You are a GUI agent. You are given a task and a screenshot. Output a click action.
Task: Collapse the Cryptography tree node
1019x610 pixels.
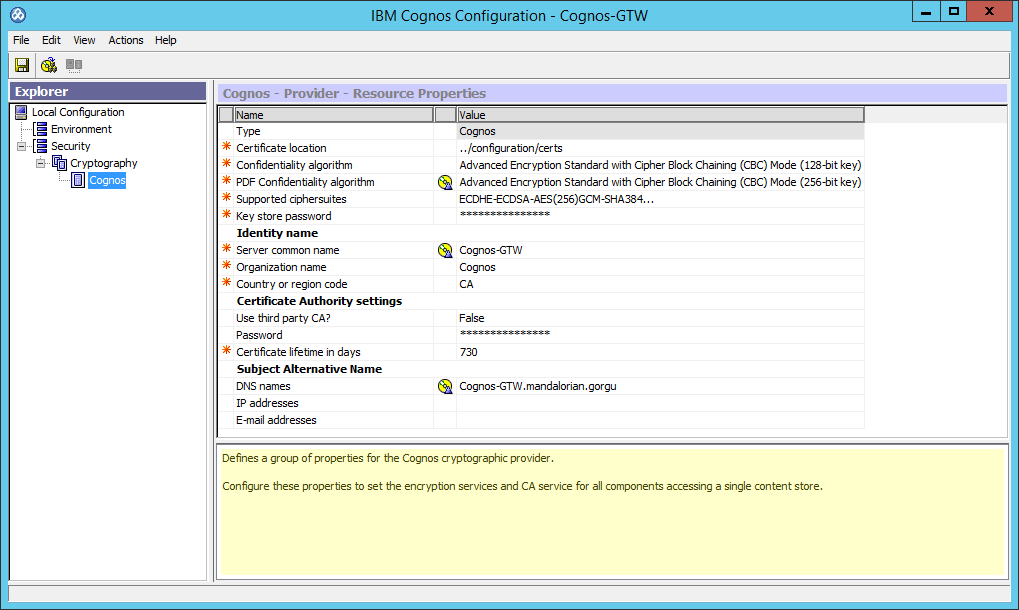pos(40,163)
